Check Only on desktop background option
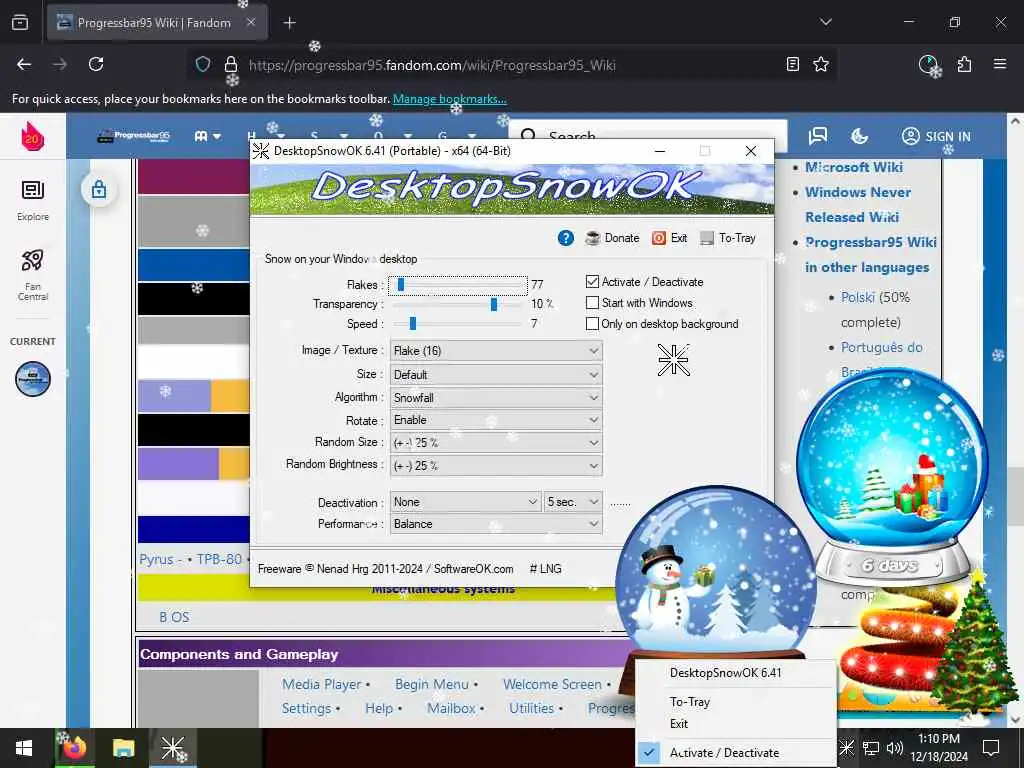The width and height of the screenshot is (1024, 768). click(x=592, y=324)
